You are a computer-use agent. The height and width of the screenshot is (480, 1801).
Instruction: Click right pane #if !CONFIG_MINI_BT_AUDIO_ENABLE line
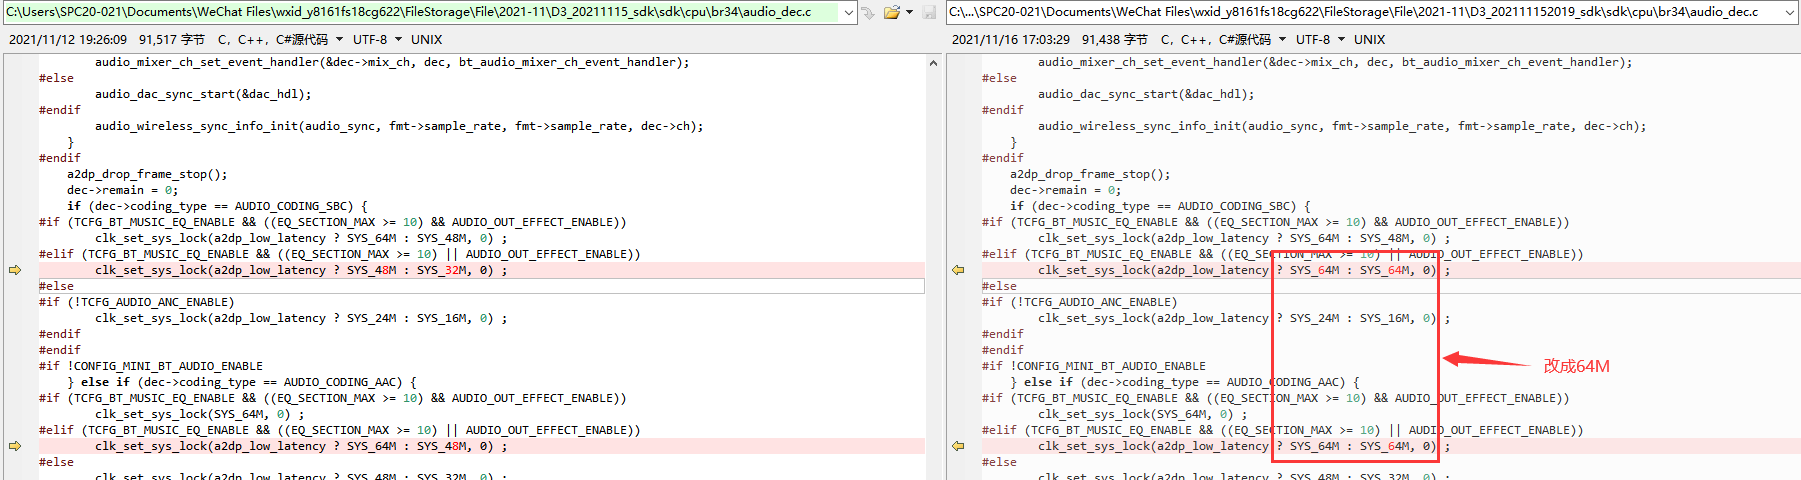pos(1094,366)
